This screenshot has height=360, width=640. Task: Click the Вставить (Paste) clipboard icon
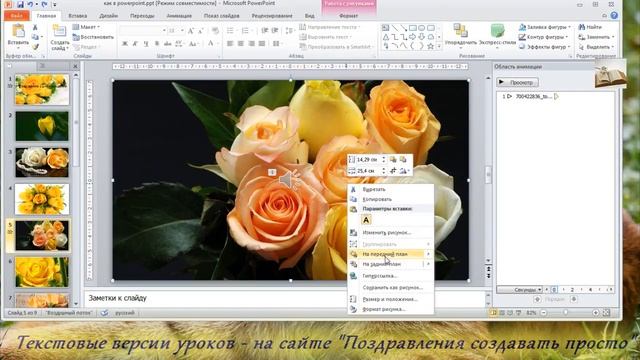pyautogui.click(x=18, y=31)
